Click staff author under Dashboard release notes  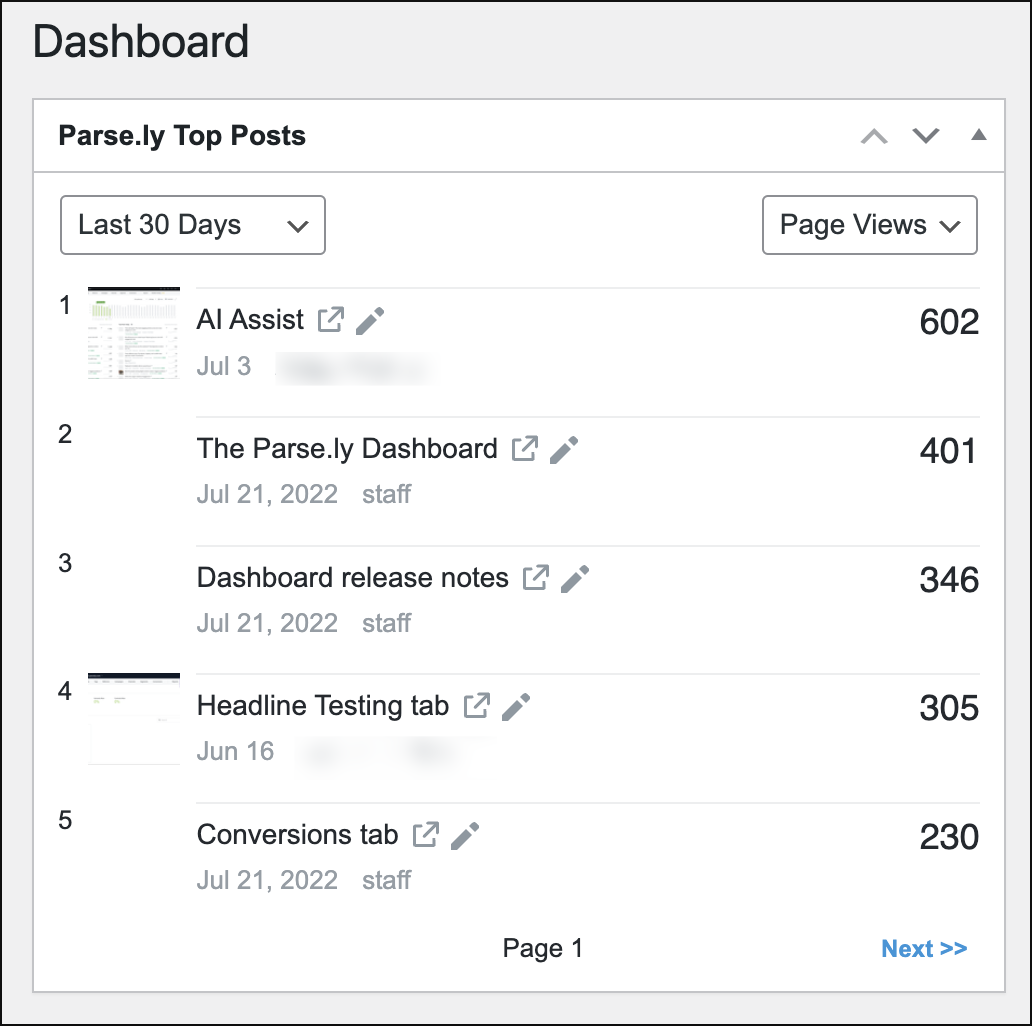click(x=386, y=623)
